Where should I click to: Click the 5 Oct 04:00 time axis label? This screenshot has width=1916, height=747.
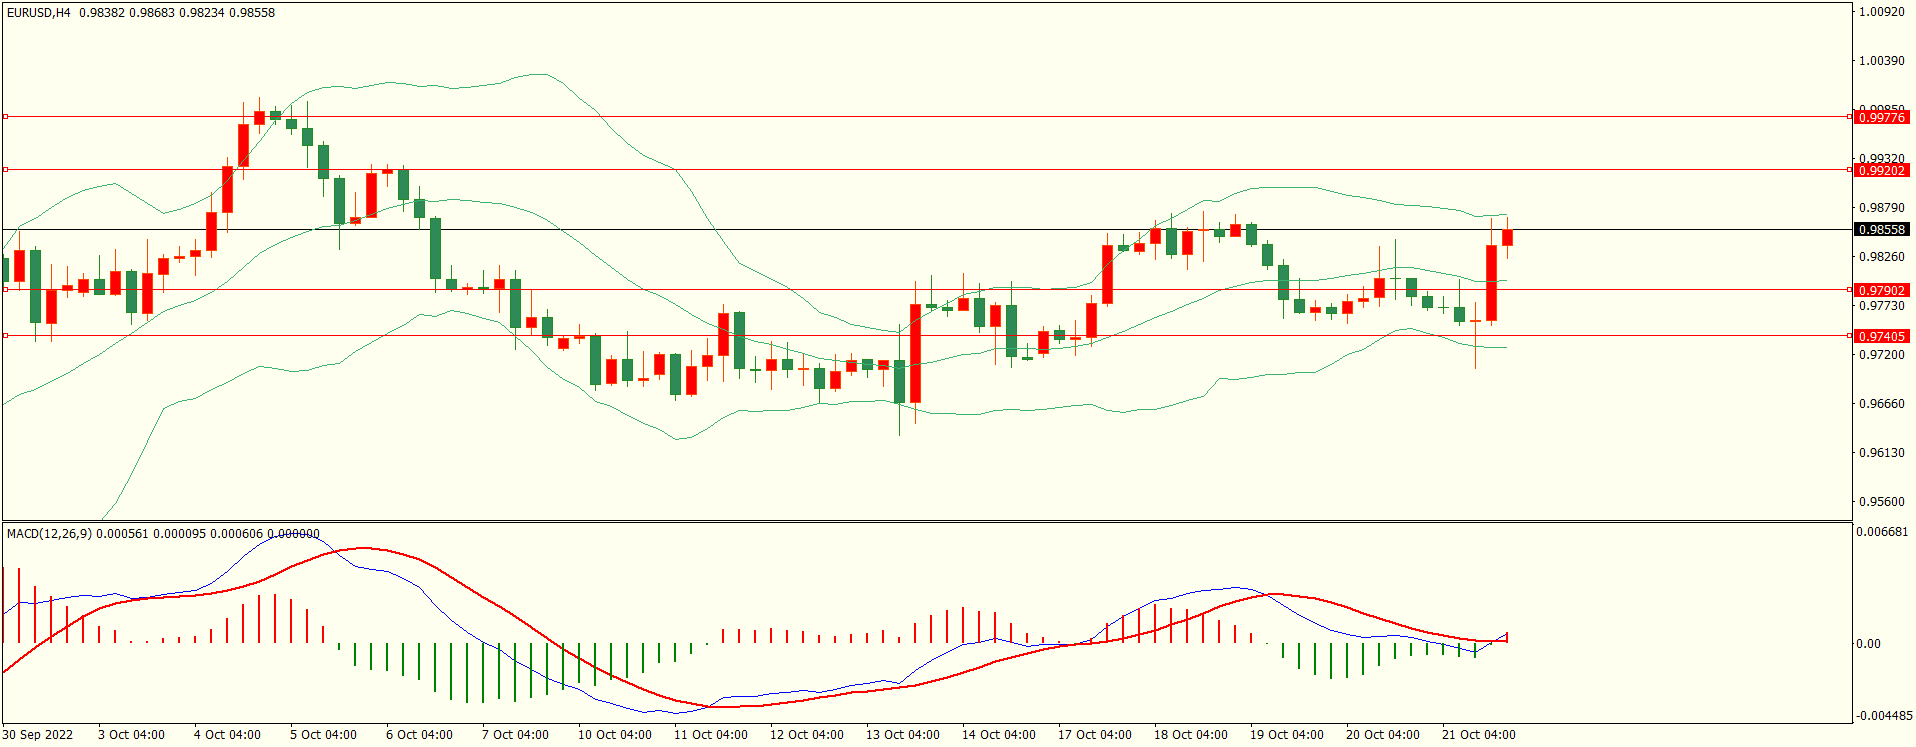323,735
